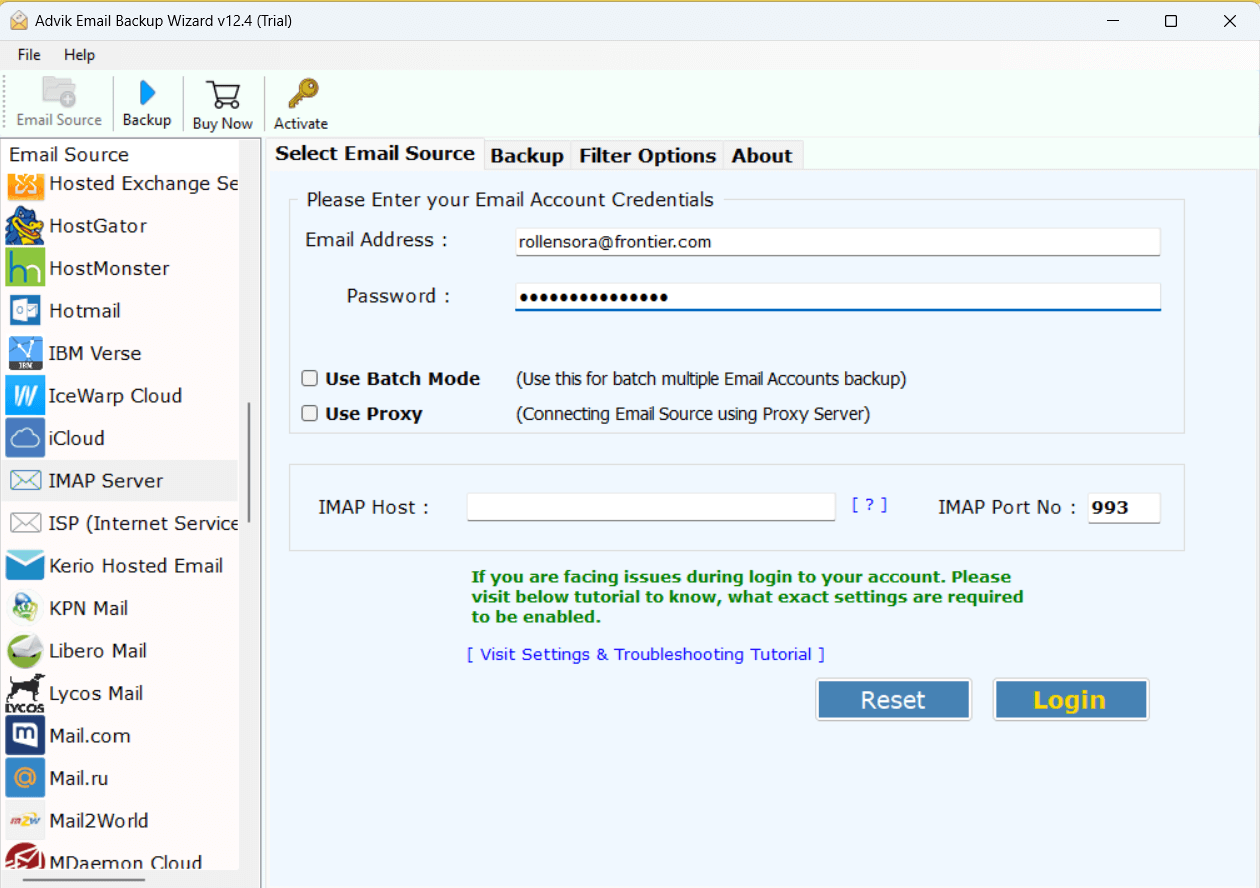Select the IBM Verse text label
The width and height of the screenshot is (1260, 888).
click(x=95, y=353)
